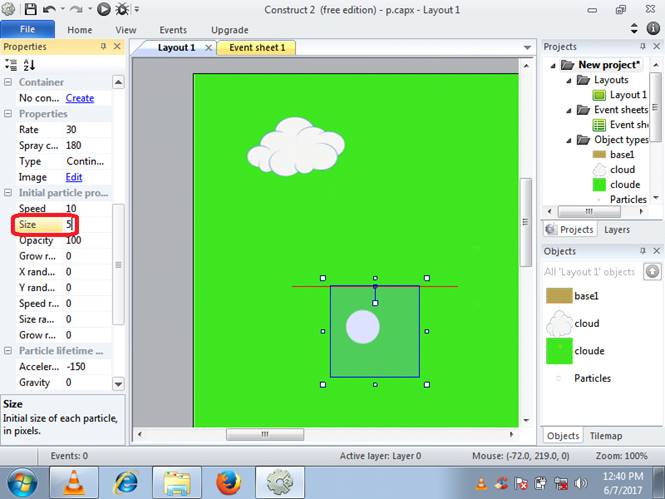Collapse Particle lifetime section
665x499 pixels.
tap(8, 351)
